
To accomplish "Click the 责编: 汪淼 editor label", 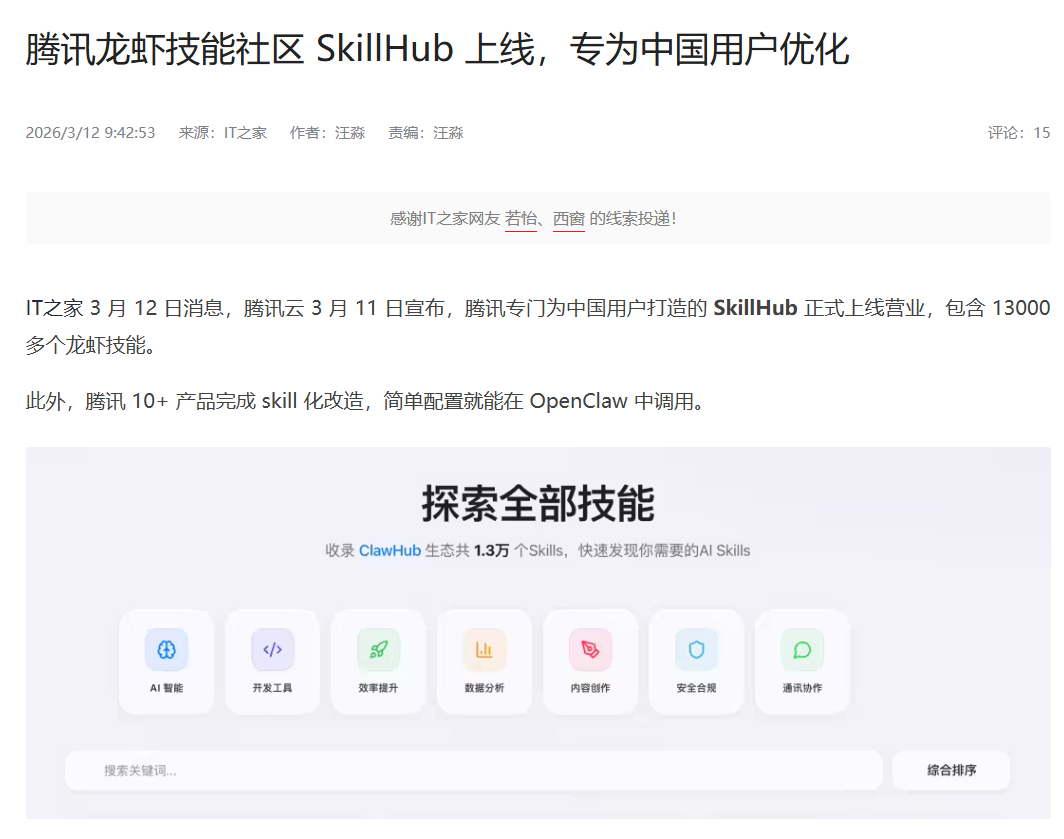I will tap(425, 133).
